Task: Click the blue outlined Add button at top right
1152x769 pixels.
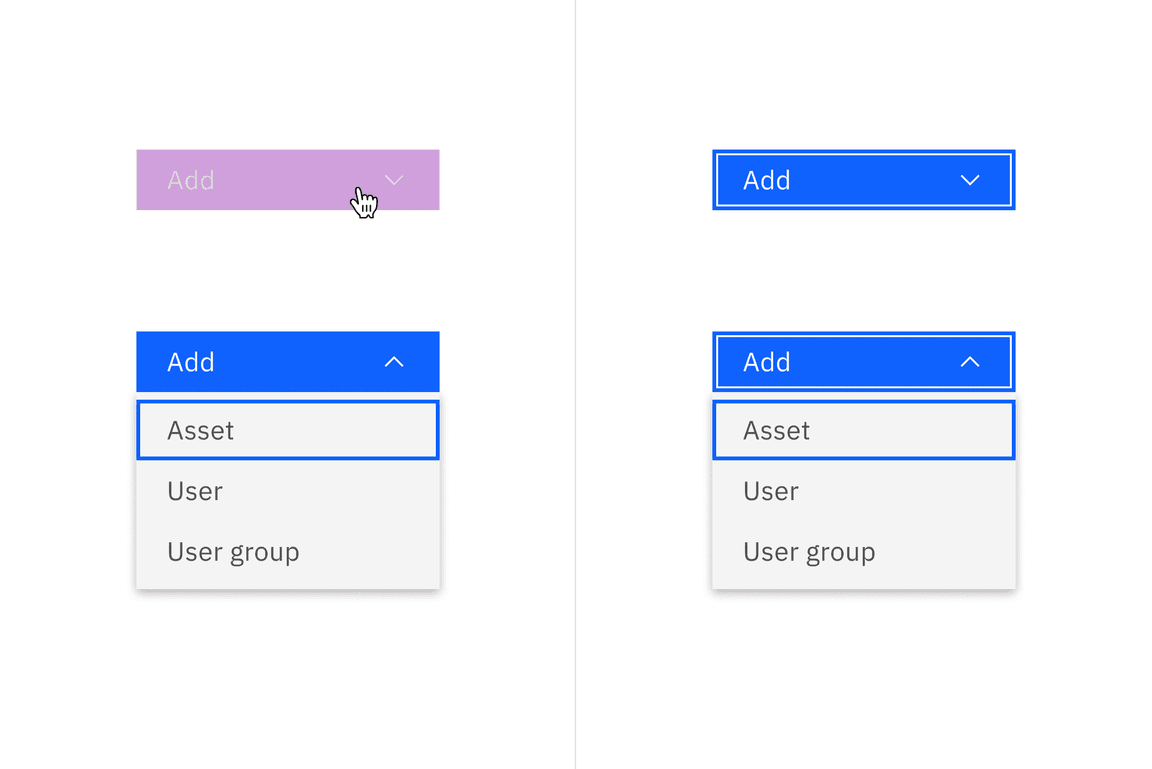Action: pyautogui.click(x=863, y=180)
